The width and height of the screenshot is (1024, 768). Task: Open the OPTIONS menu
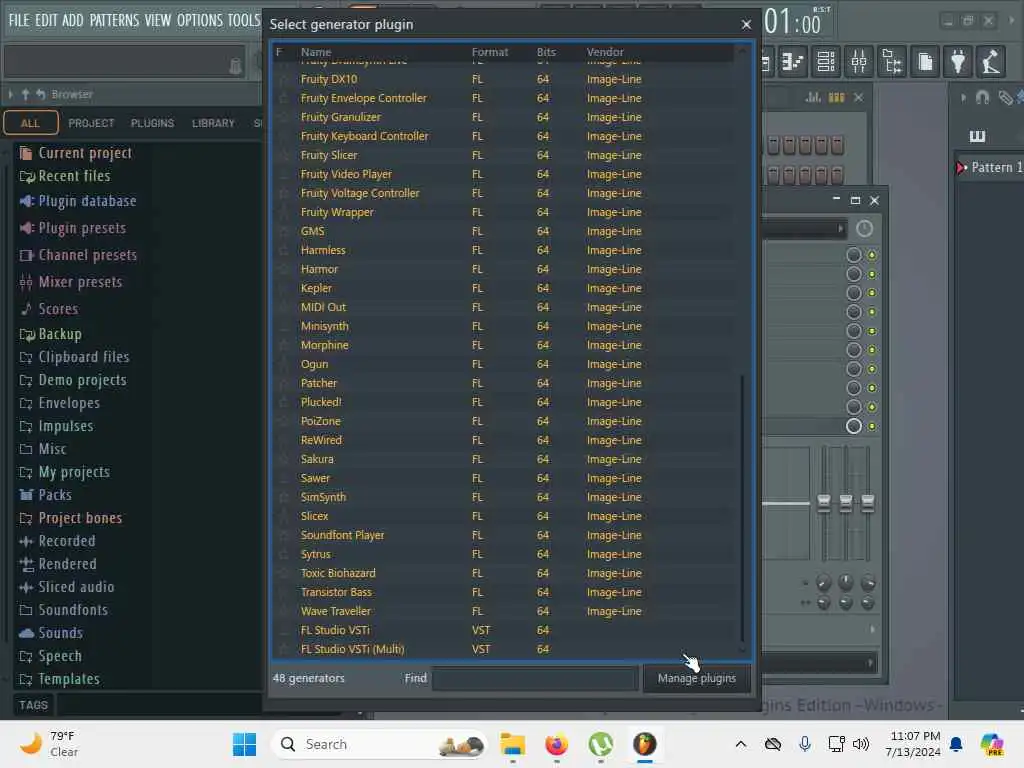[x=200, y=20]
